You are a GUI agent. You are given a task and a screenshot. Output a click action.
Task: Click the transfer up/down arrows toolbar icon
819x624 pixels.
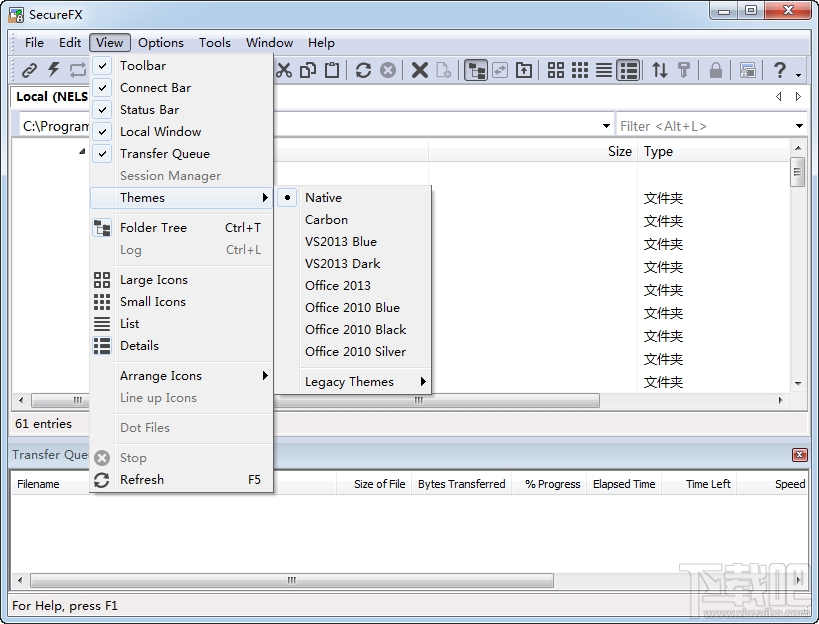click(x=659, y=70)
